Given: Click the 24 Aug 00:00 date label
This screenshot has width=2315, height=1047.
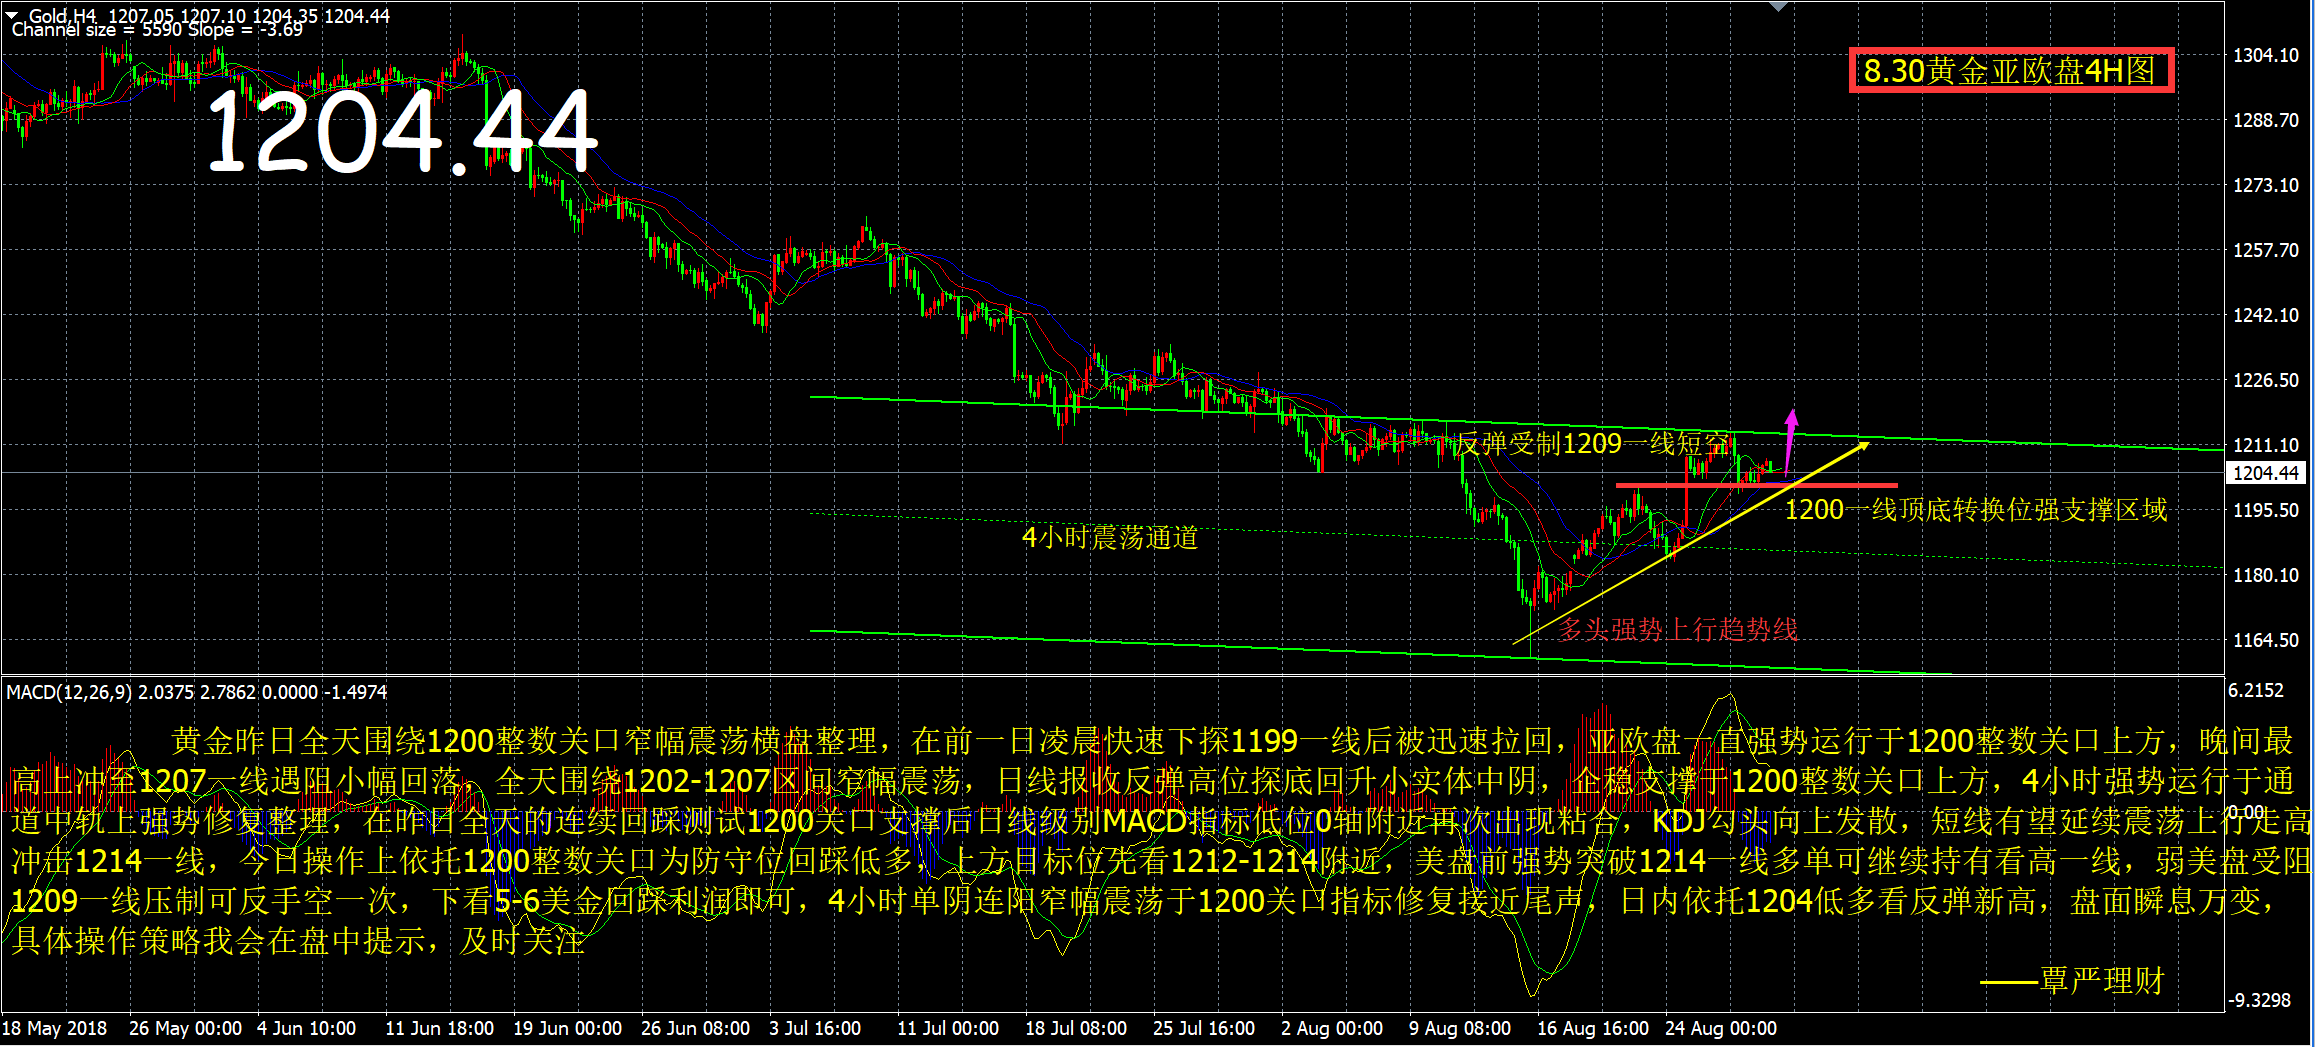Looking at the screenshot, I should tap(1721, 1029).
